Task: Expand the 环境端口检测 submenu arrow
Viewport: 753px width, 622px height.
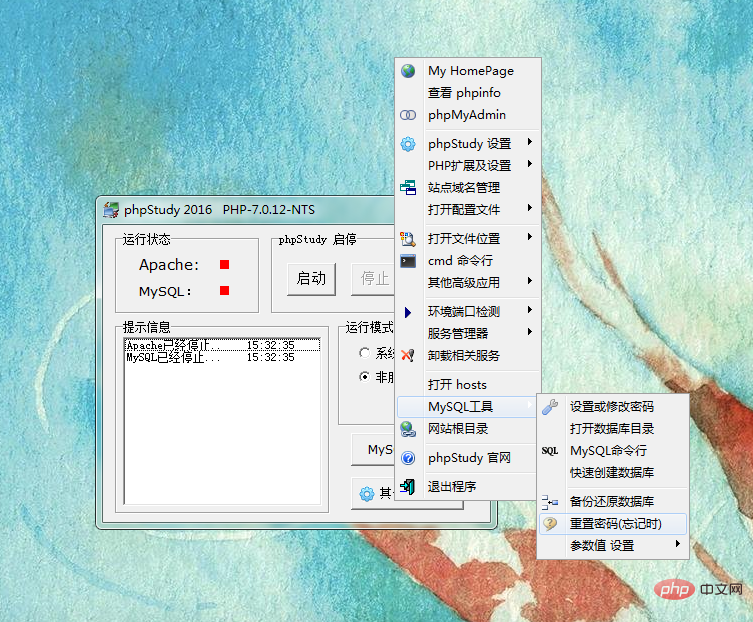Action: point(530,310)
